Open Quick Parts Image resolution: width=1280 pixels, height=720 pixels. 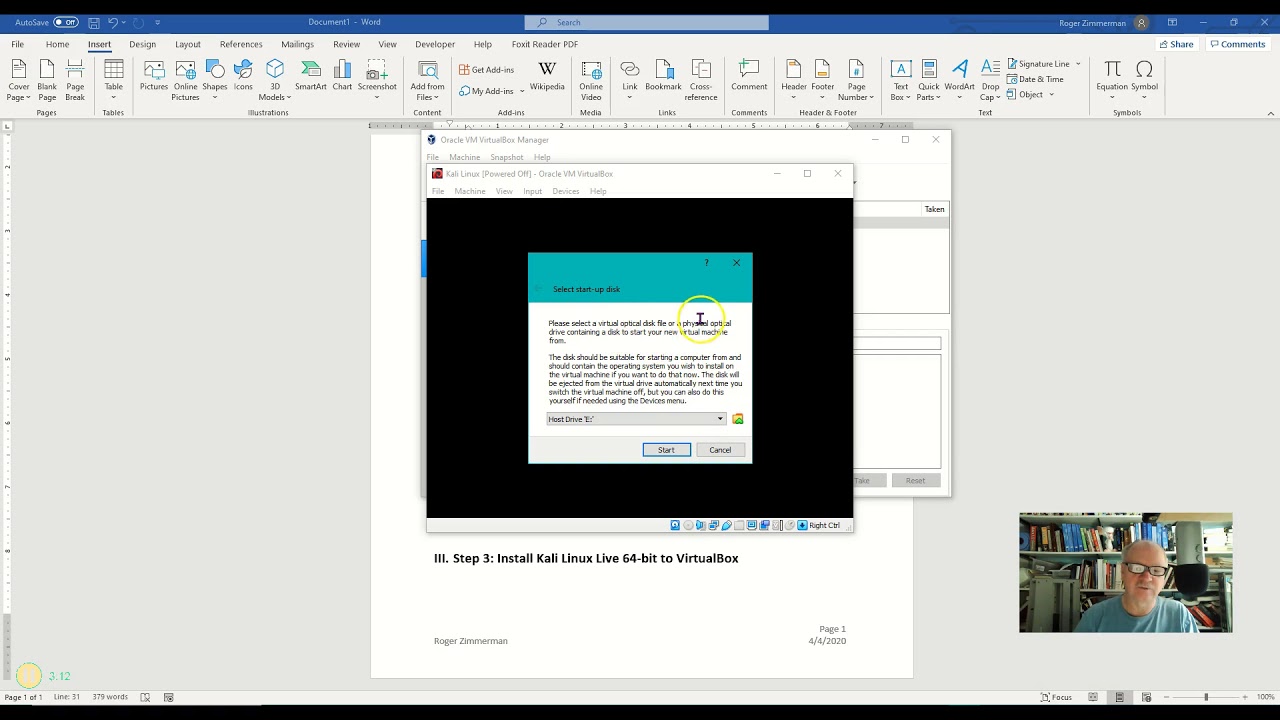(929, 80)
